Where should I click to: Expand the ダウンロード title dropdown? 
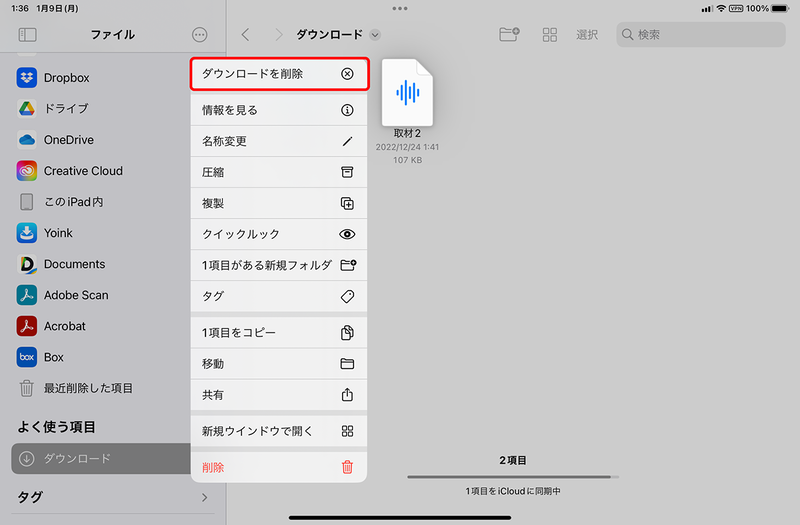(375, 35)
